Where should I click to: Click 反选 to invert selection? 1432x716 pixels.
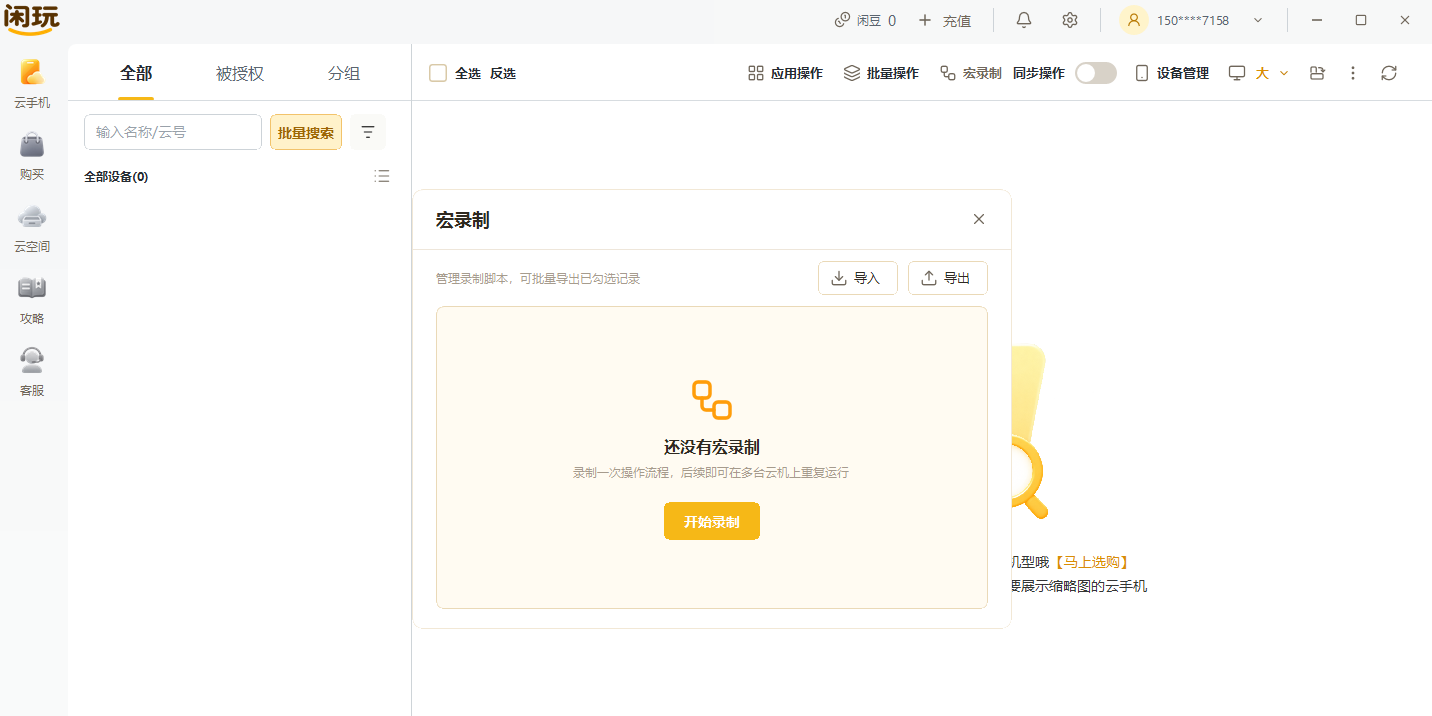[x=503, y=73]
